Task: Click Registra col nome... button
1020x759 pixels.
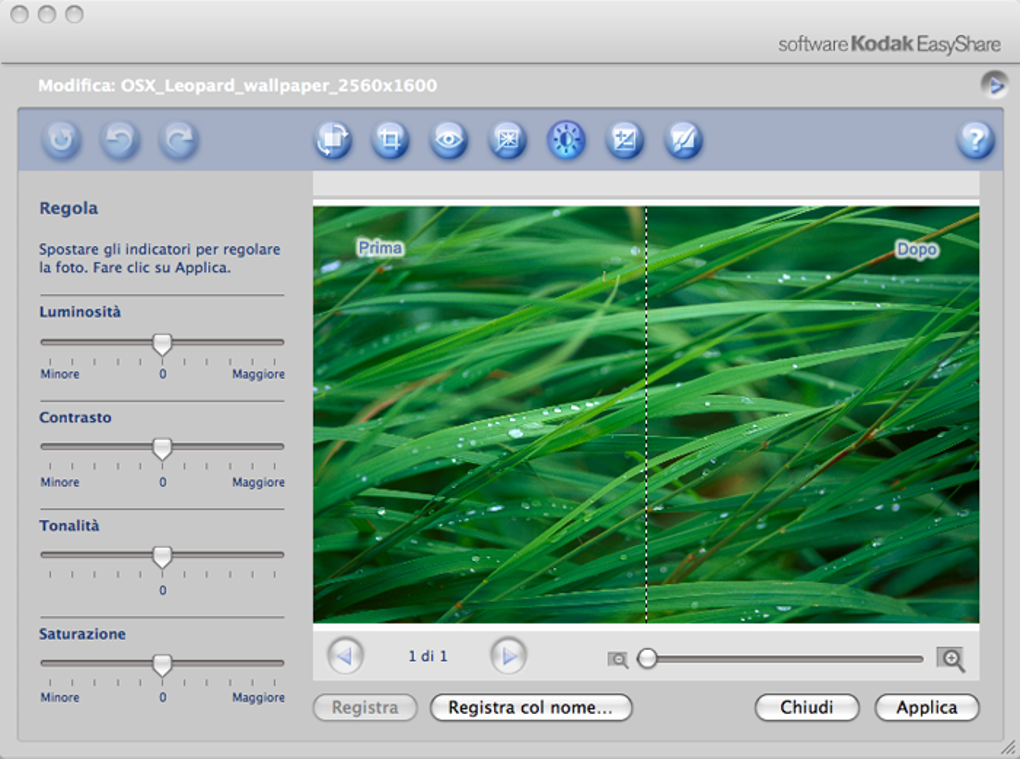Action: tap(531, 707)
